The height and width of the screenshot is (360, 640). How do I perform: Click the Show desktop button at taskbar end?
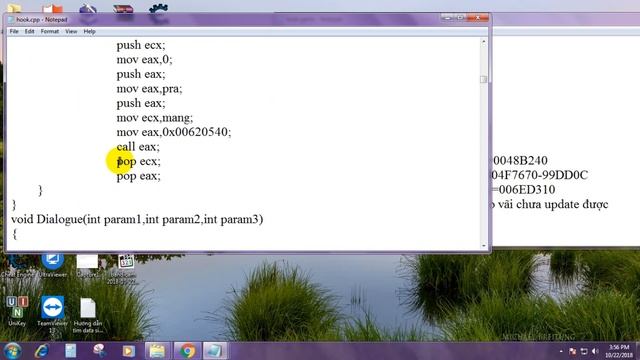[637, 351]
